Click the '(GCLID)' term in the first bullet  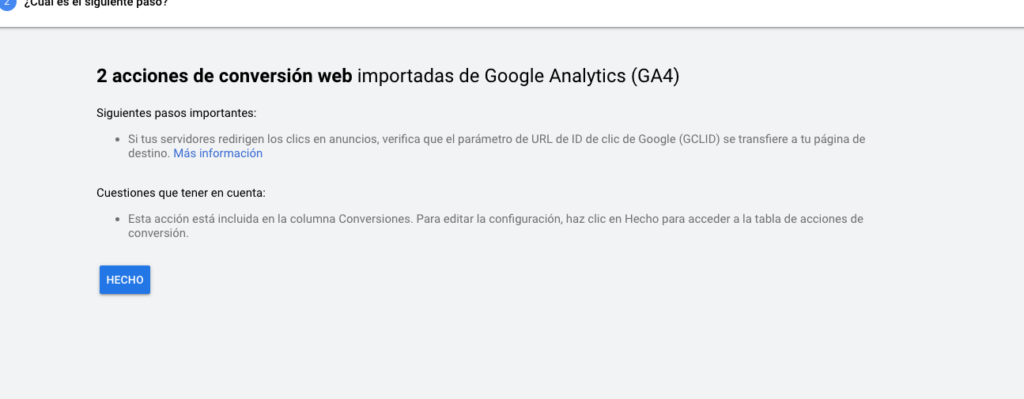click(x=701, y=139)
